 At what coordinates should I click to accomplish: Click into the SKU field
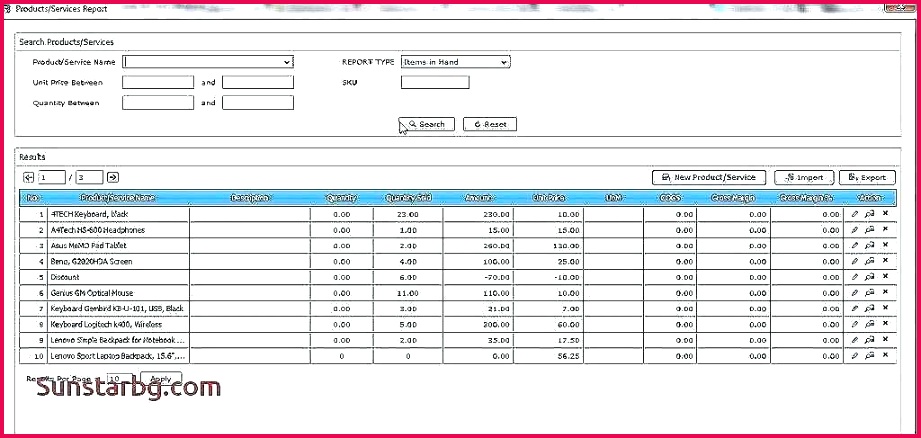coord(435,82)
